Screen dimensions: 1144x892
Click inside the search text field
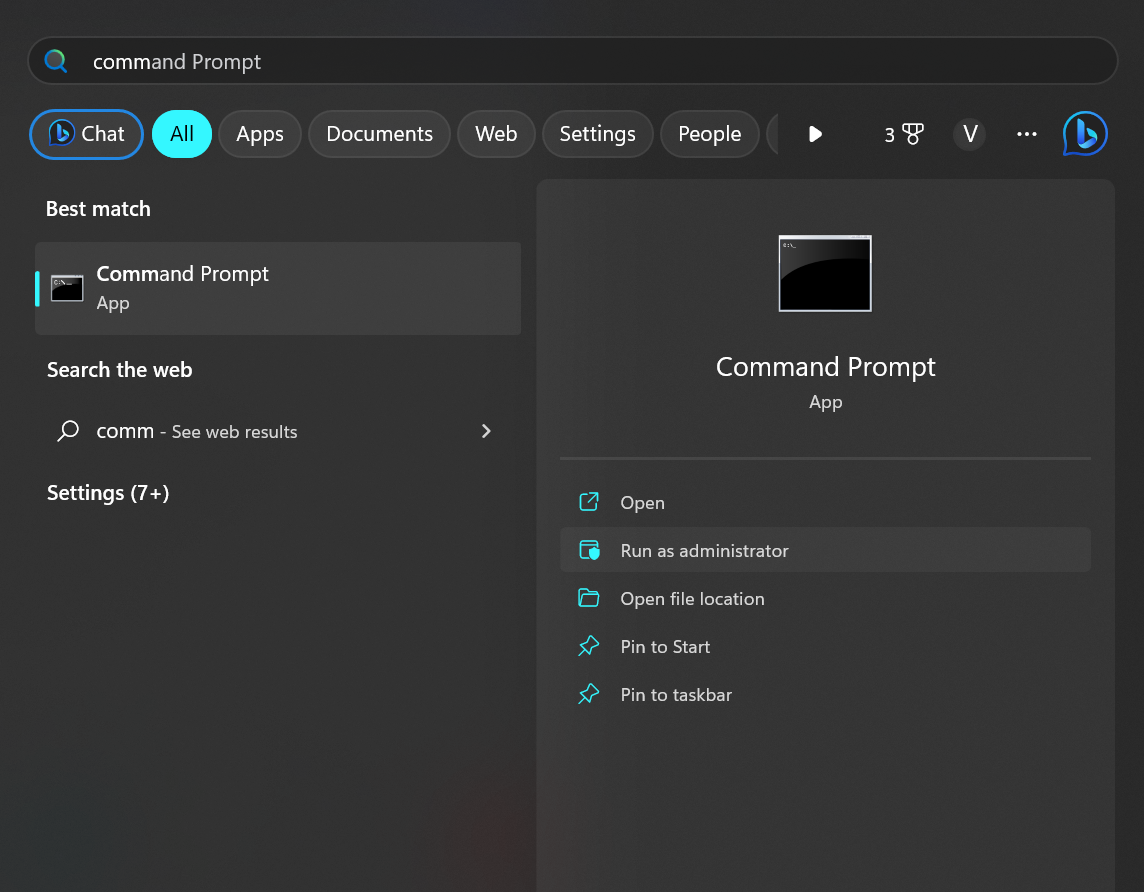tap(600, 61)
